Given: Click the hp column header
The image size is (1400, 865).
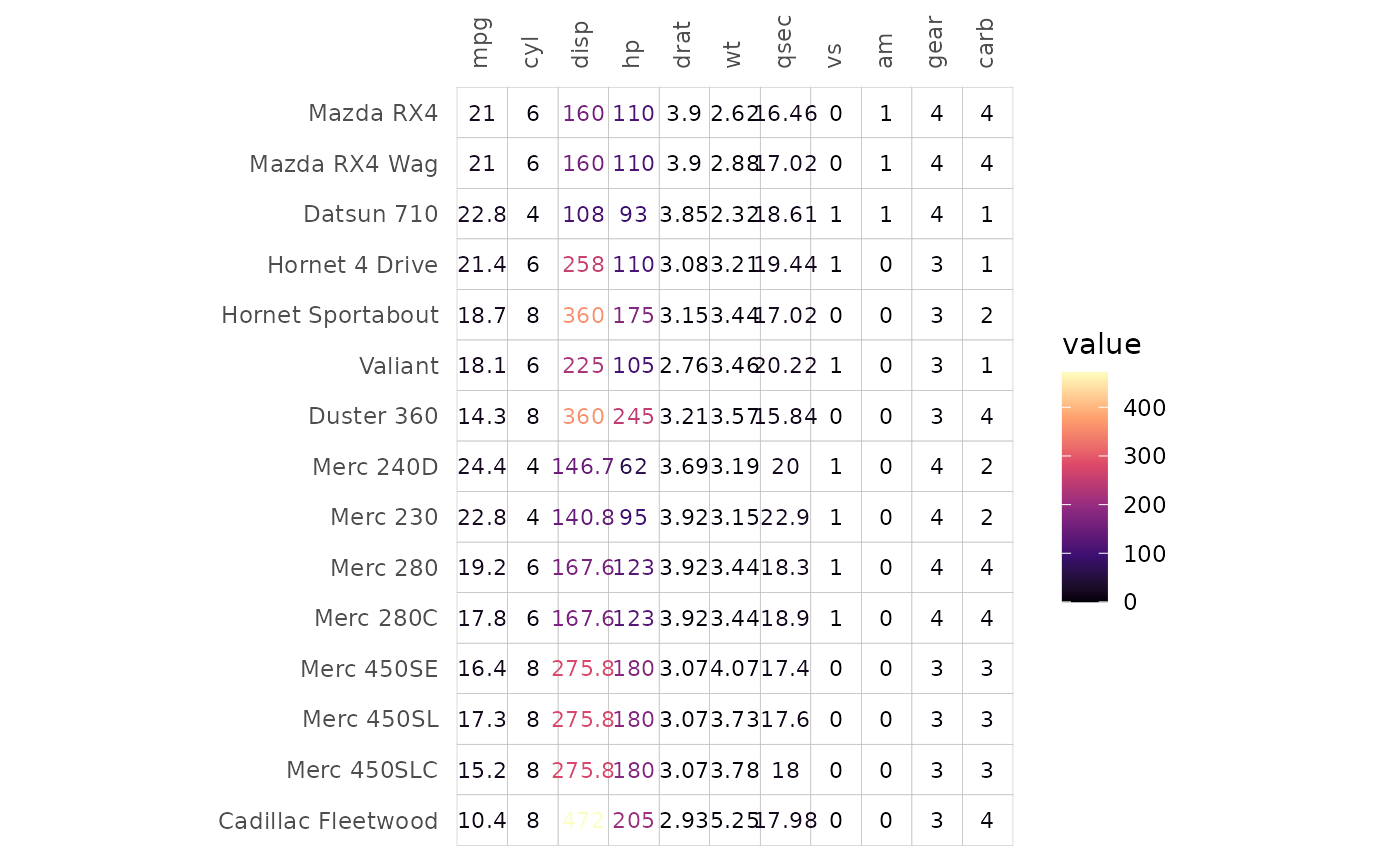Looking at the screenshot, I should tap(632, 55).
